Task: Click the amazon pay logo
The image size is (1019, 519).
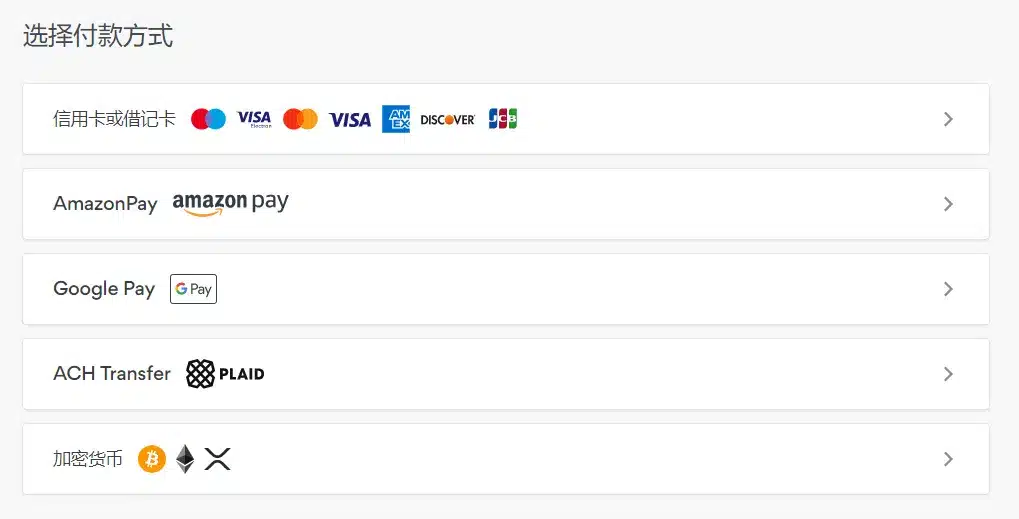Action: pos(231,203)
